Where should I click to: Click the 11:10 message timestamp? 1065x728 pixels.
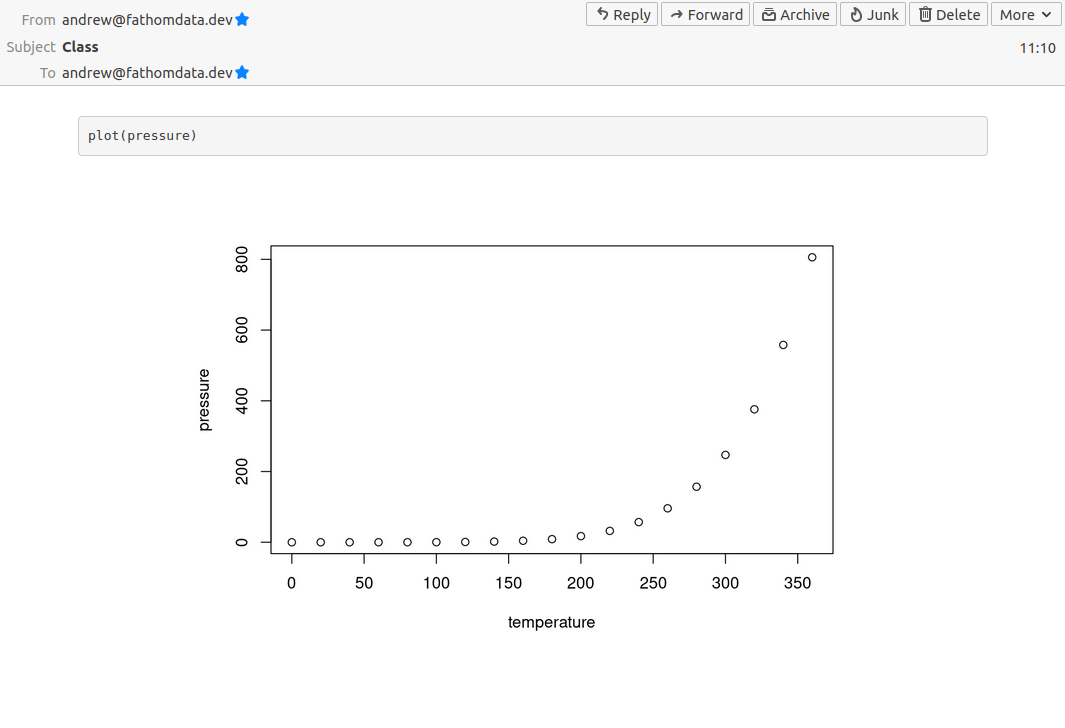click(1037, 47)
